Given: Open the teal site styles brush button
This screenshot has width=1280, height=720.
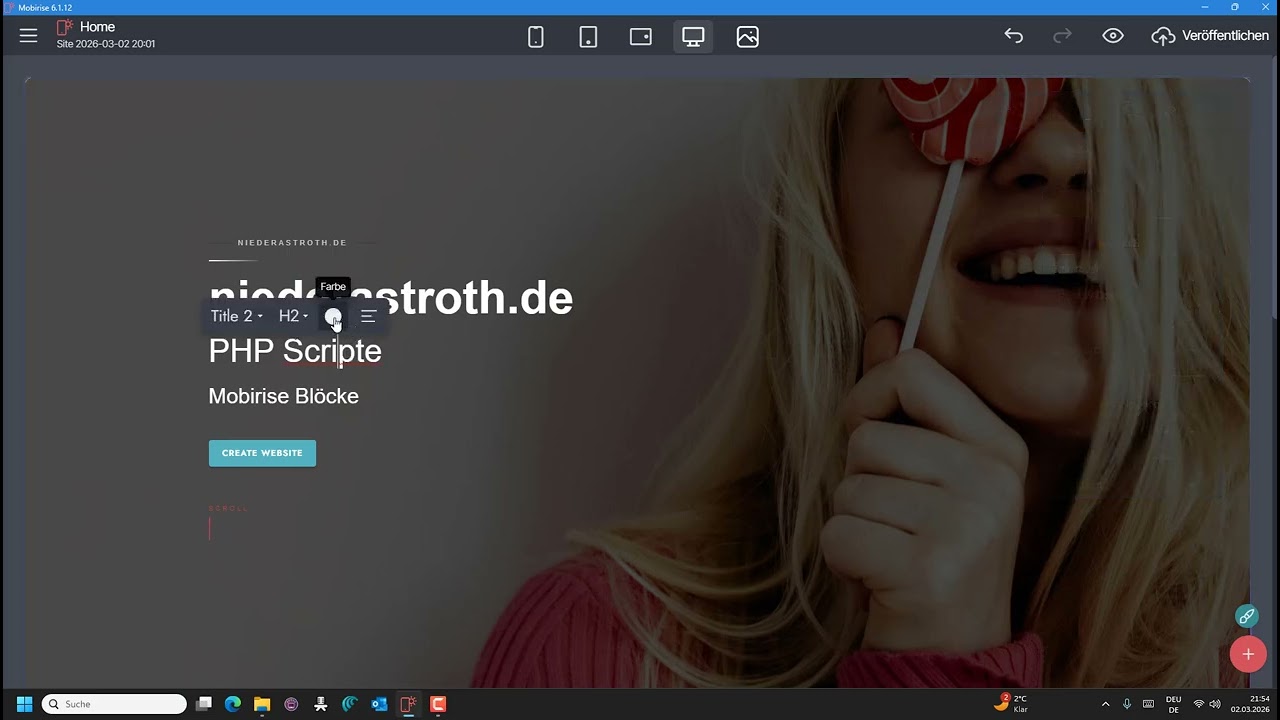Looking at the screenshot, I should click(1247, 616).
